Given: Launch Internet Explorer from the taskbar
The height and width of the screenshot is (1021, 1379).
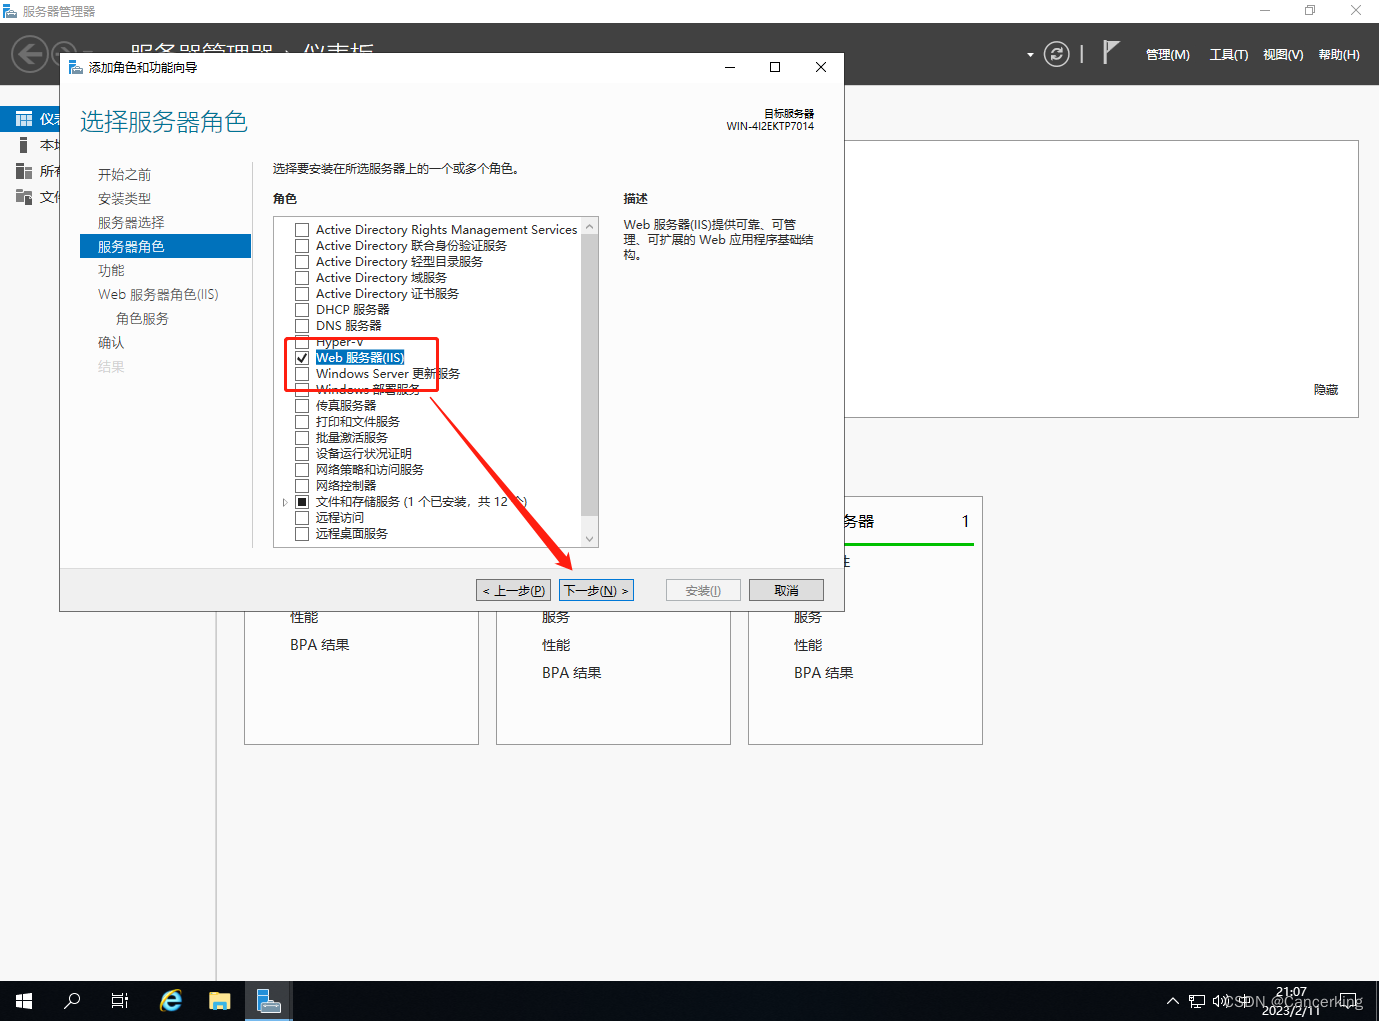Looking at the screenshot, I should (x=171, y=1001).
